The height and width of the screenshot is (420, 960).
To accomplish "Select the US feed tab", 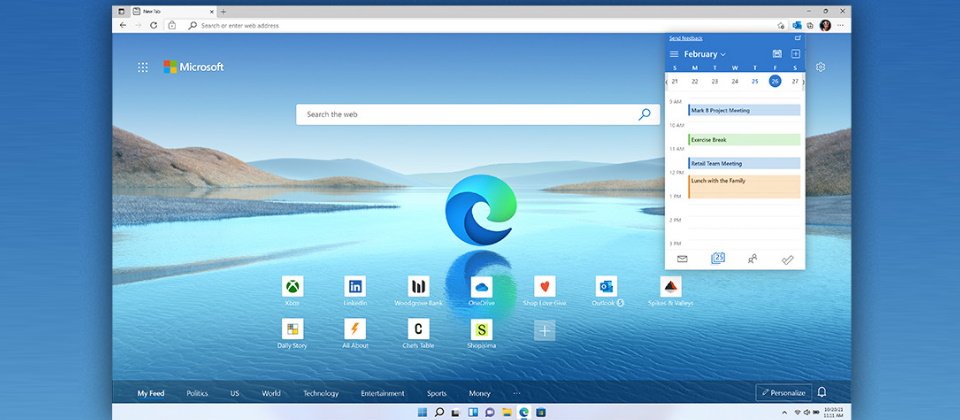I will [x=234, y=393].
